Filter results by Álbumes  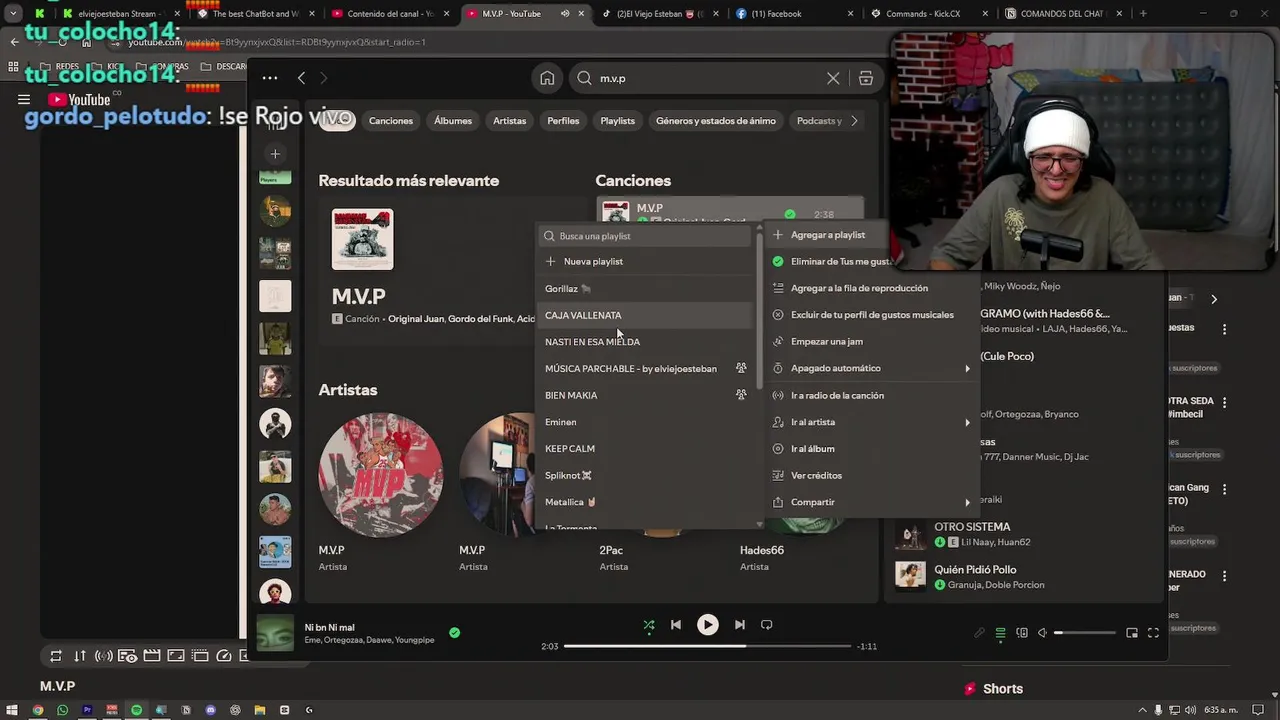coord(453,121)
